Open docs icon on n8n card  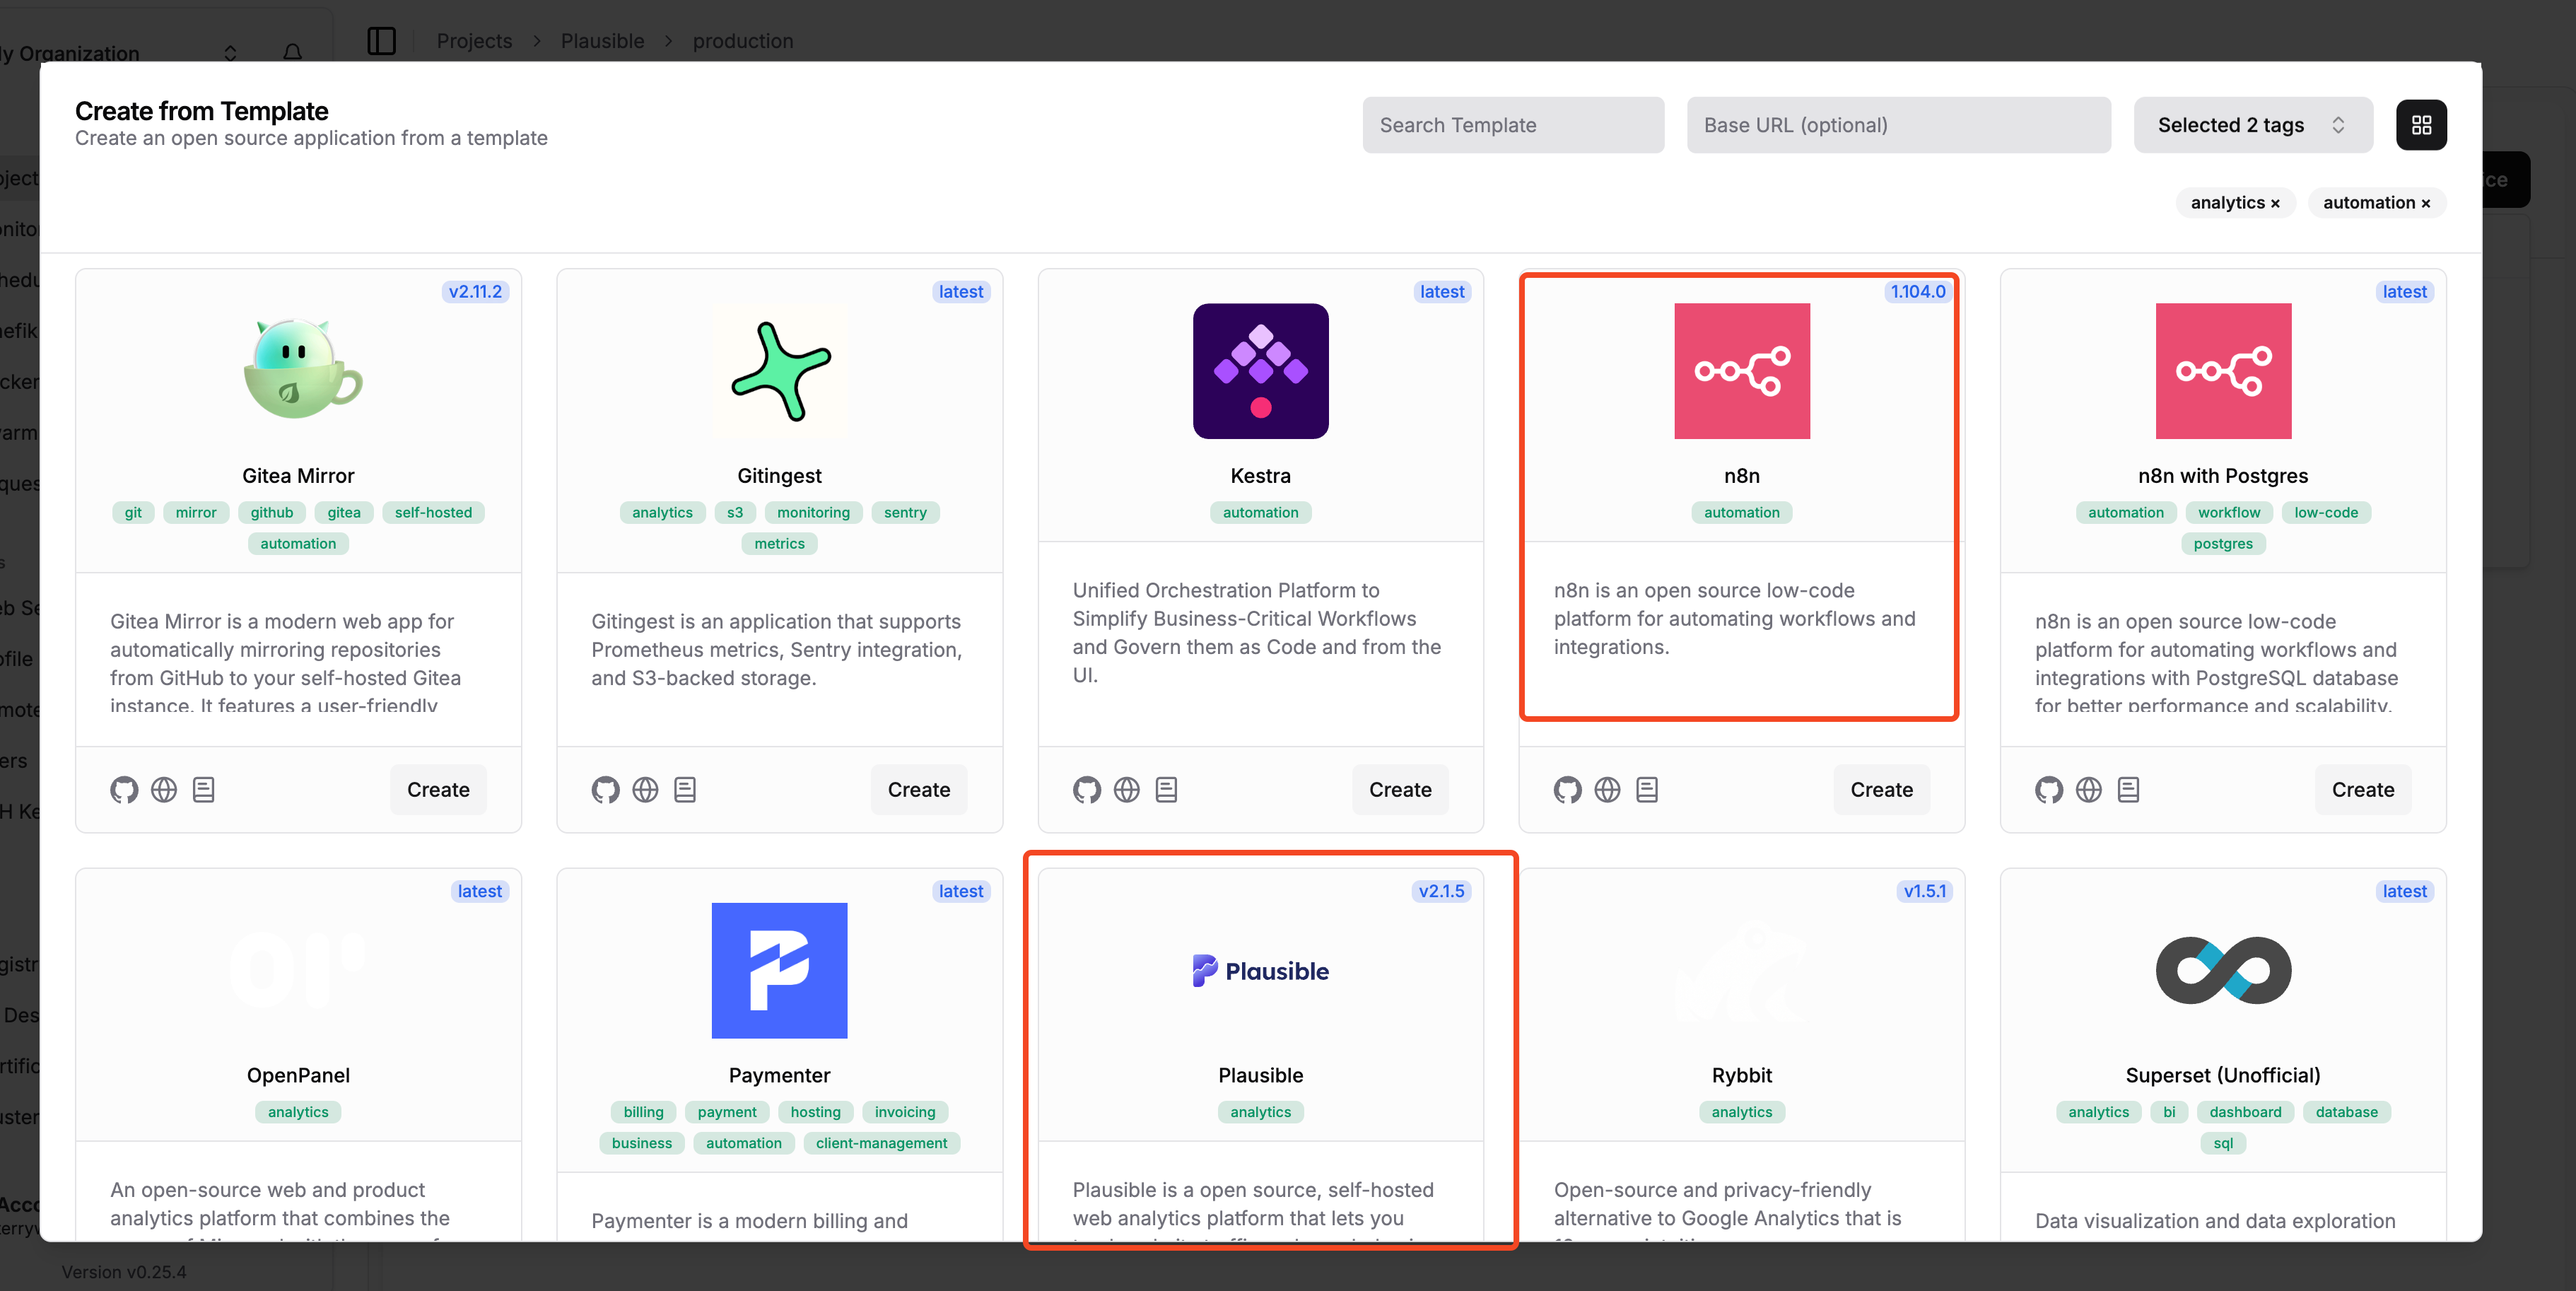pos(1648,790)
